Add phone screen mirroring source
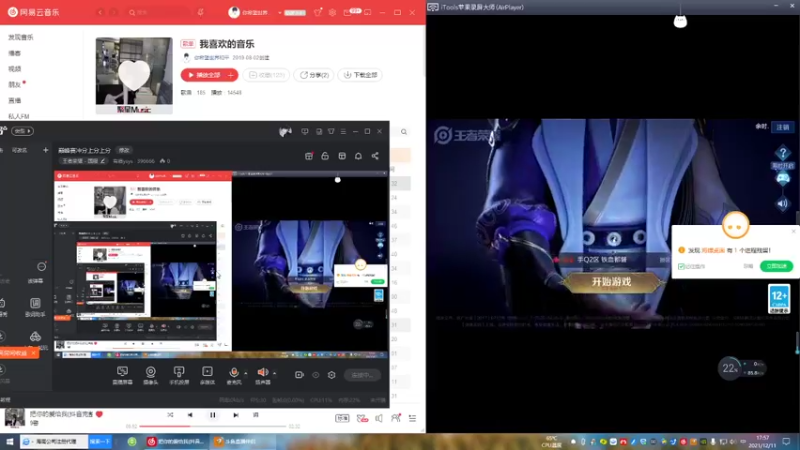 (x=179, y=375)
